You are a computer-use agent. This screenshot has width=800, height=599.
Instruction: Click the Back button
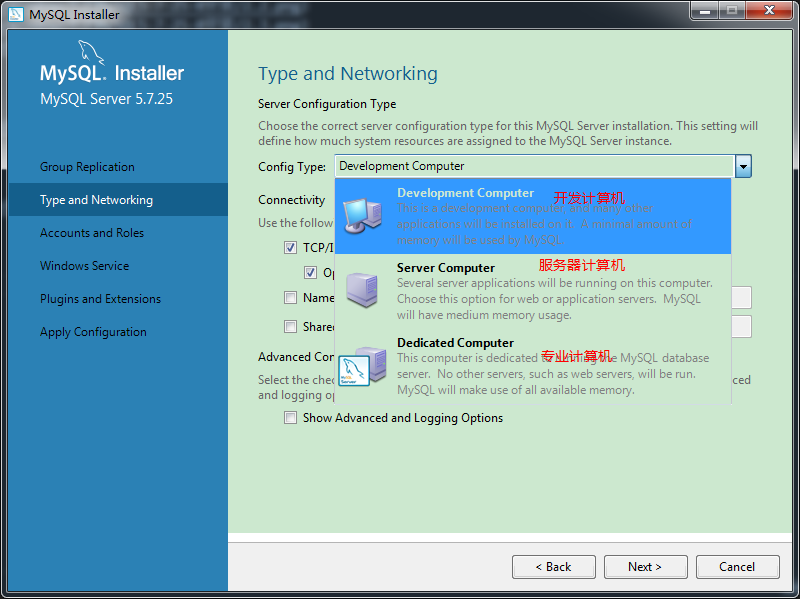pos(553,567)
